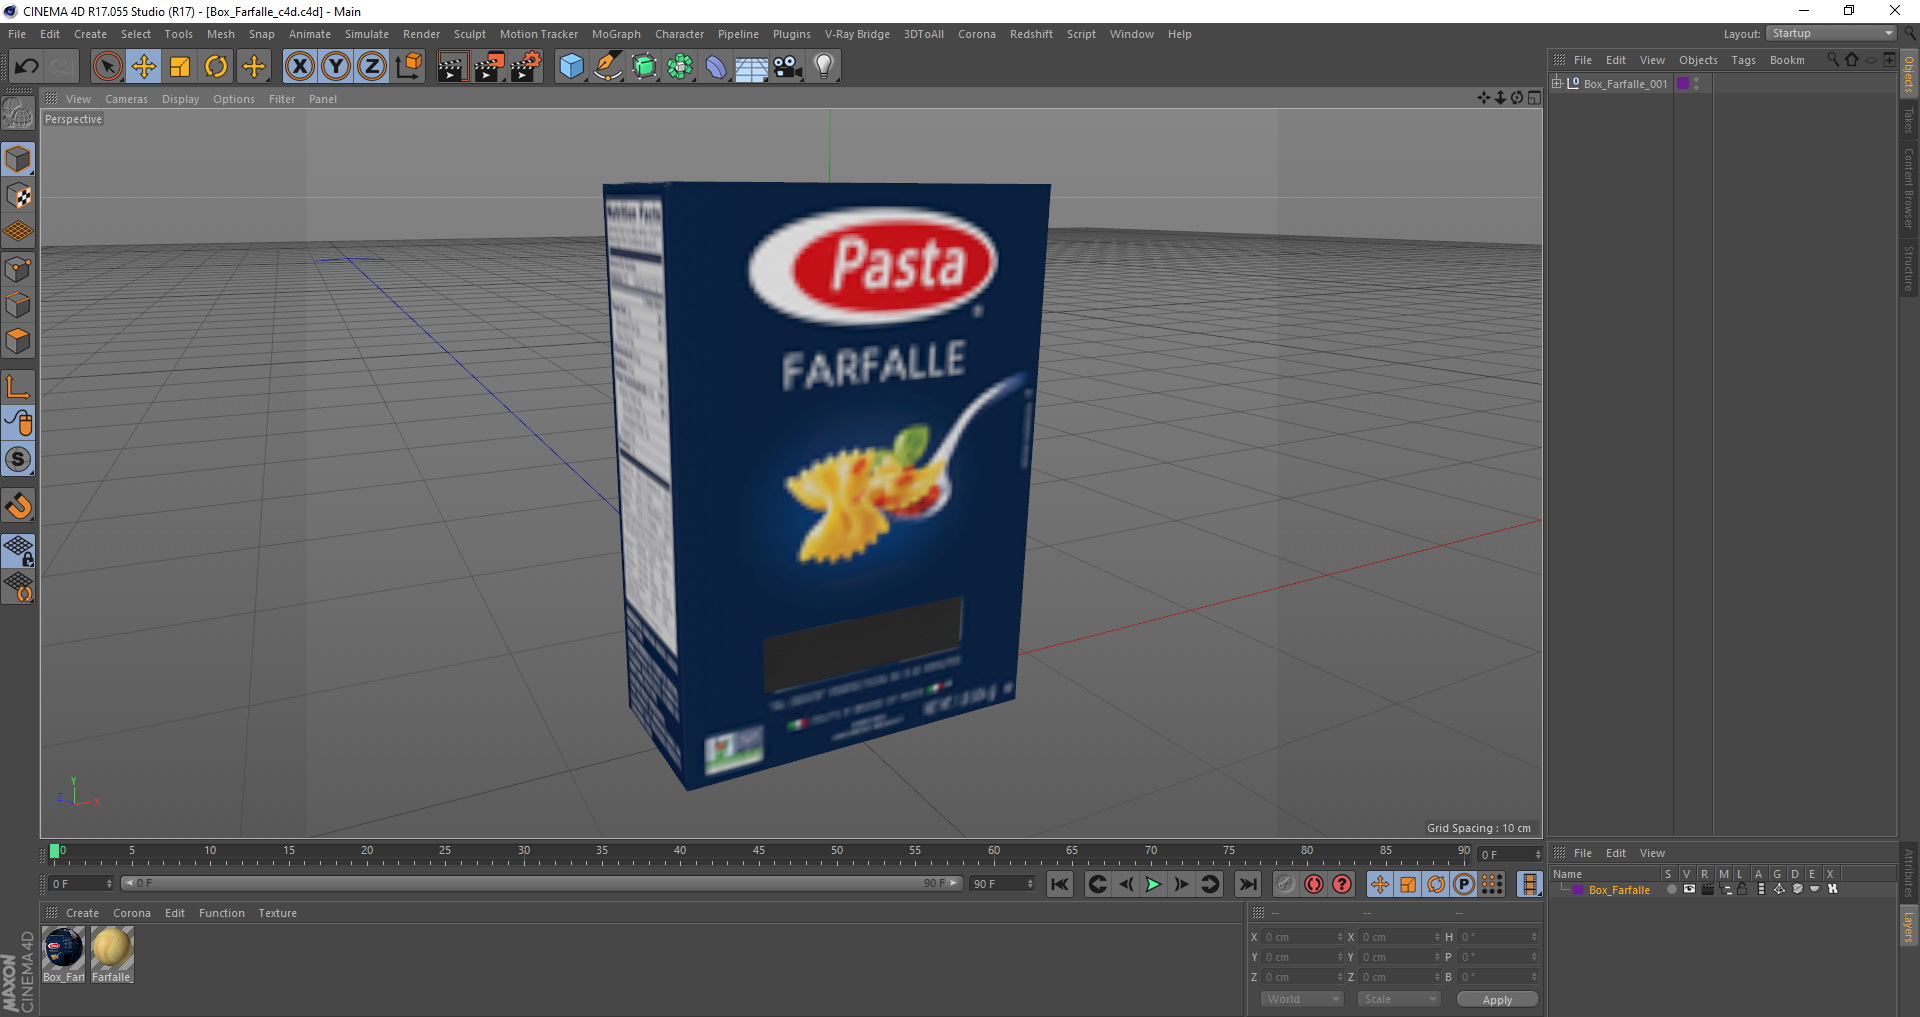Click purple swatch of Box_Farfalle layer
Image resolution: width=1920 pixels, height=1017 pixels.
pos(1578,889)
